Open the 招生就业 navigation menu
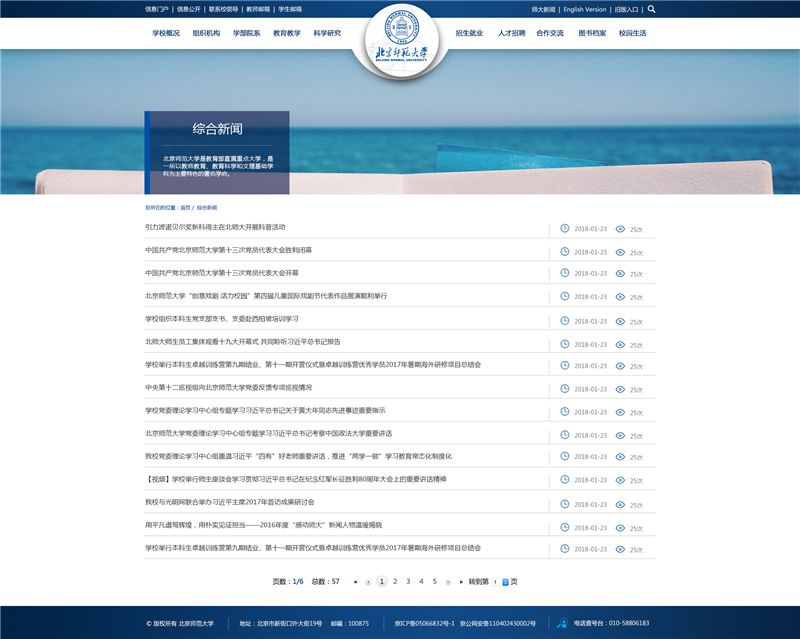This screenshot has width=800, height=639. click(469, 33)
